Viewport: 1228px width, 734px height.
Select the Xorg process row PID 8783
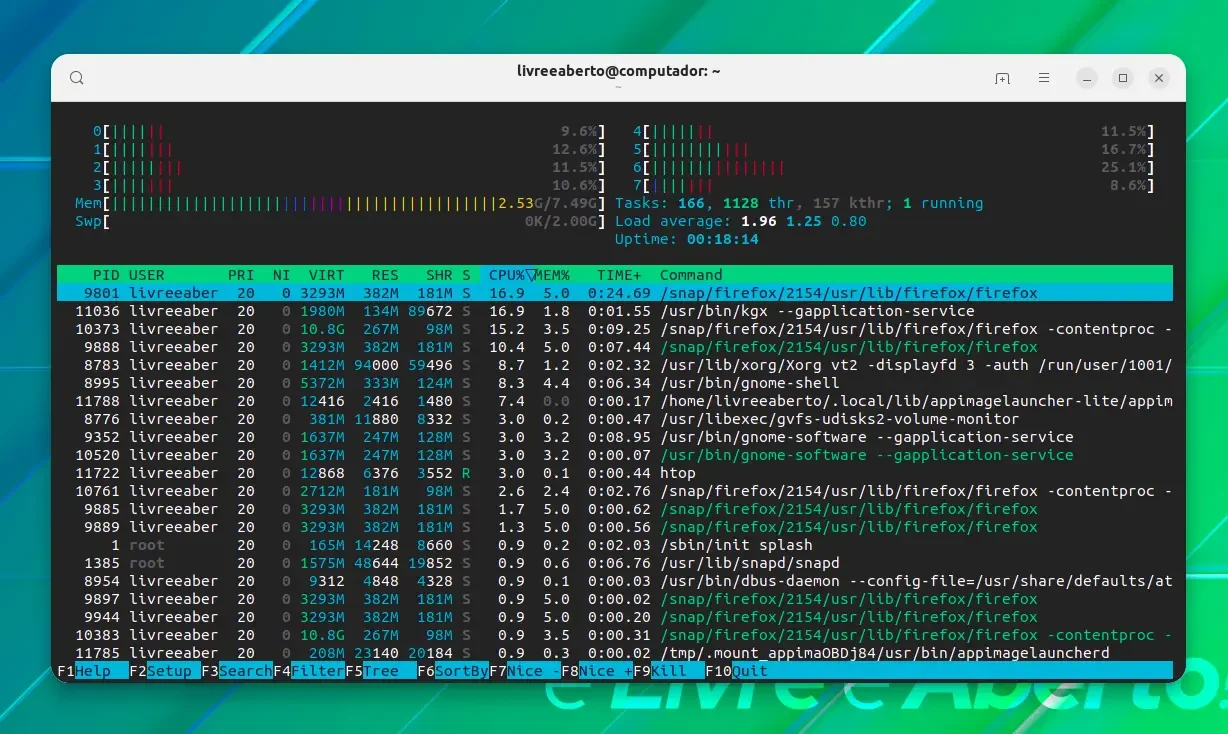pos(615,365)
